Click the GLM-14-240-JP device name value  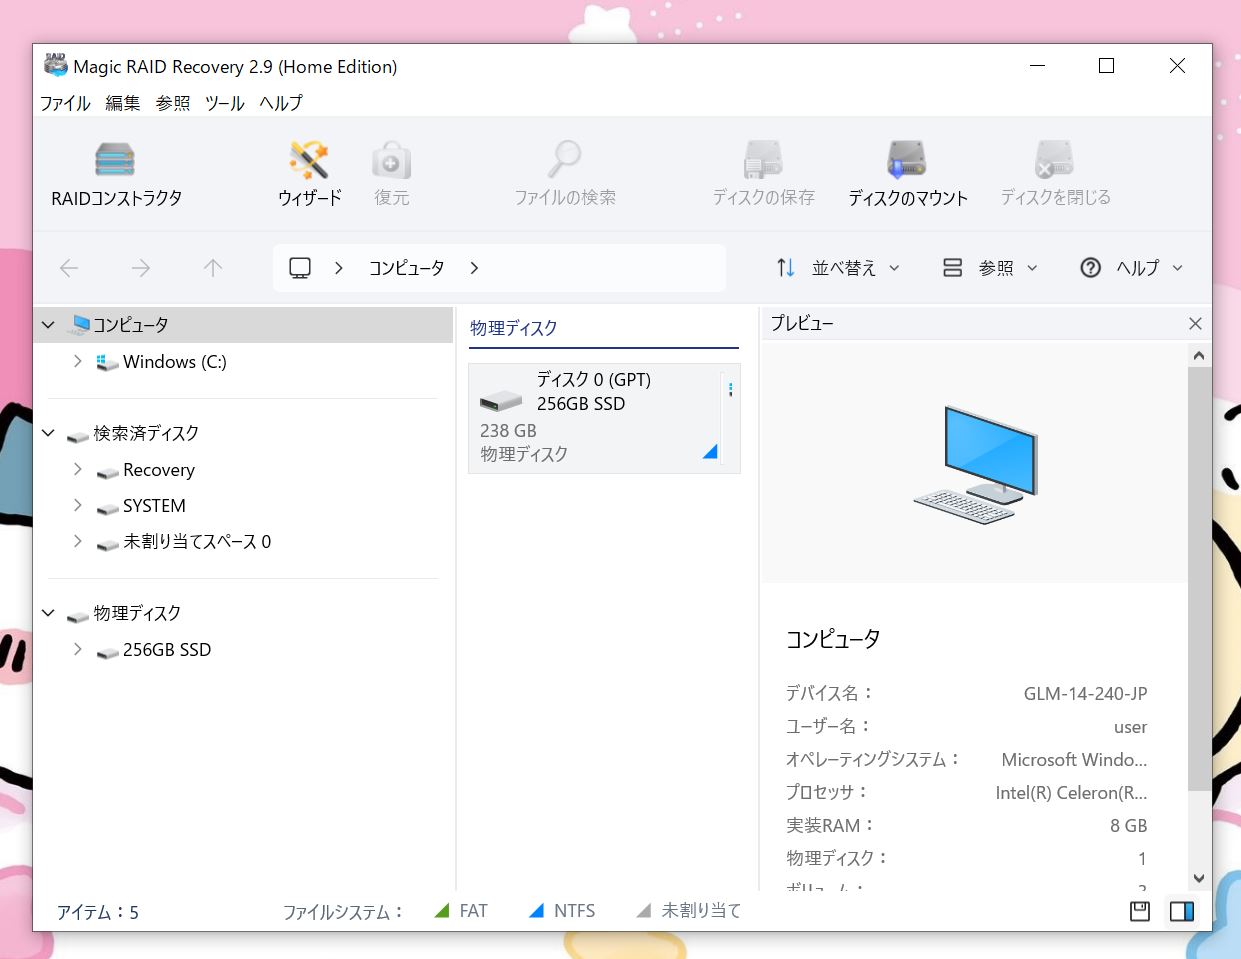point(1085,693)
